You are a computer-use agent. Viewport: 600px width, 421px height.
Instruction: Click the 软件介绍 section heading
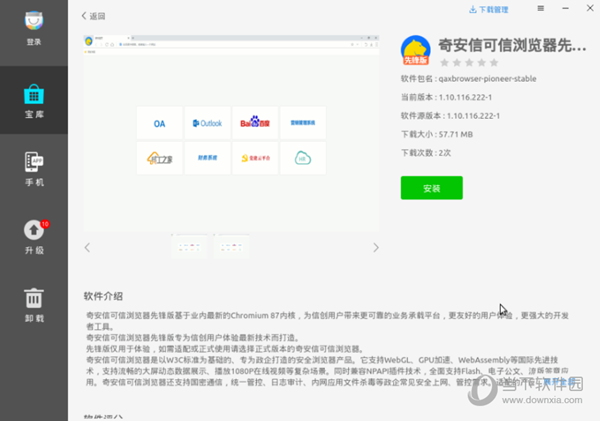click(105, 296)
